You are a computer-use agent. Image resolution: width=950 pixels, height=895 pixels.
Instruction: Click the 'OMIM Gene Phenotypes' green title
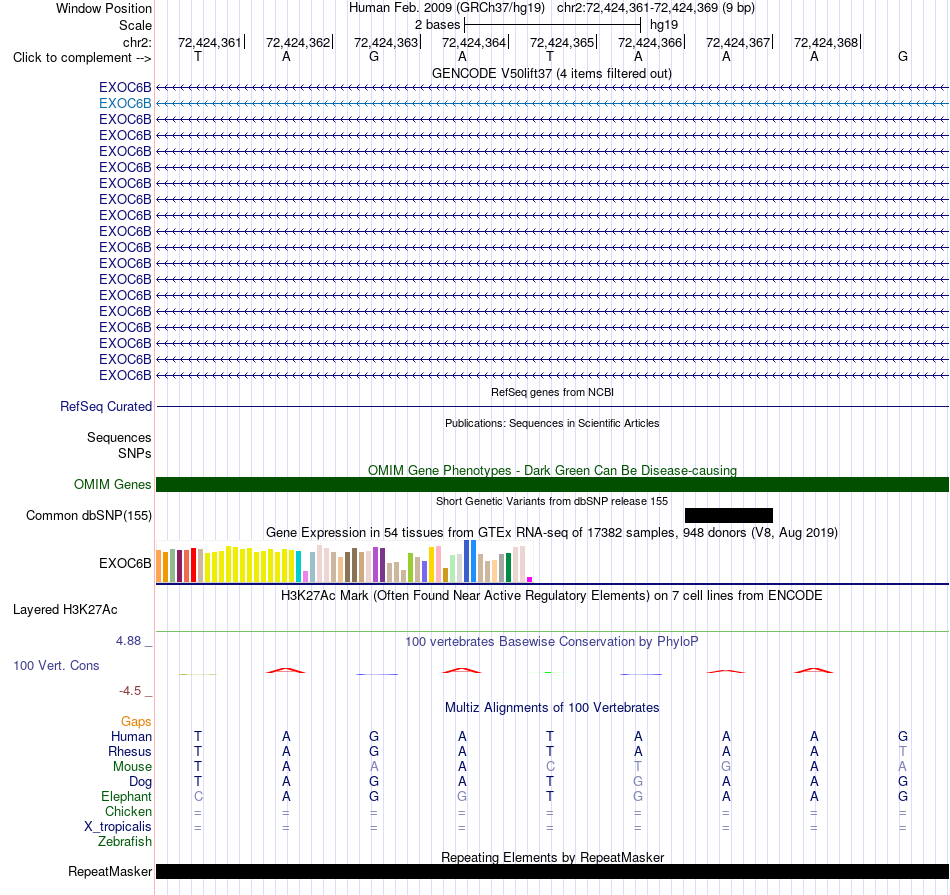point(552,470)
